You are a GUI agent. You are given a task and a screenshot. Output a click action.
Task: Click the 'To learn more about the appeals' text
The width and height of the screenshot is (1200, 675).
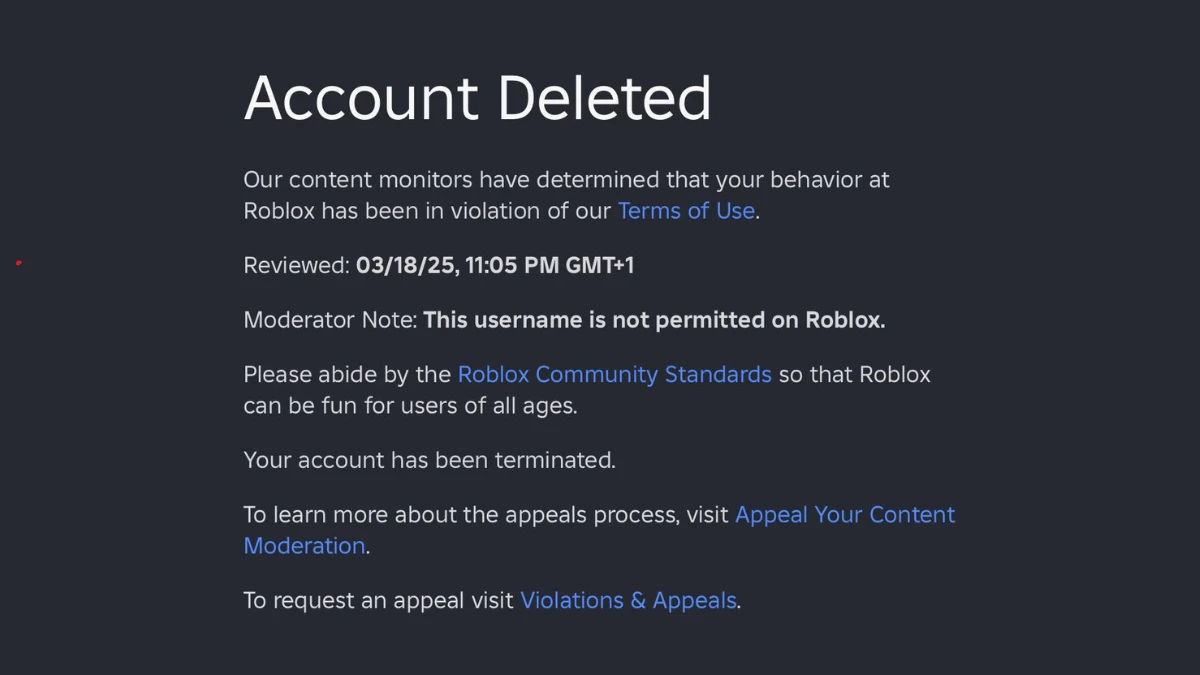tap(486, 515)
